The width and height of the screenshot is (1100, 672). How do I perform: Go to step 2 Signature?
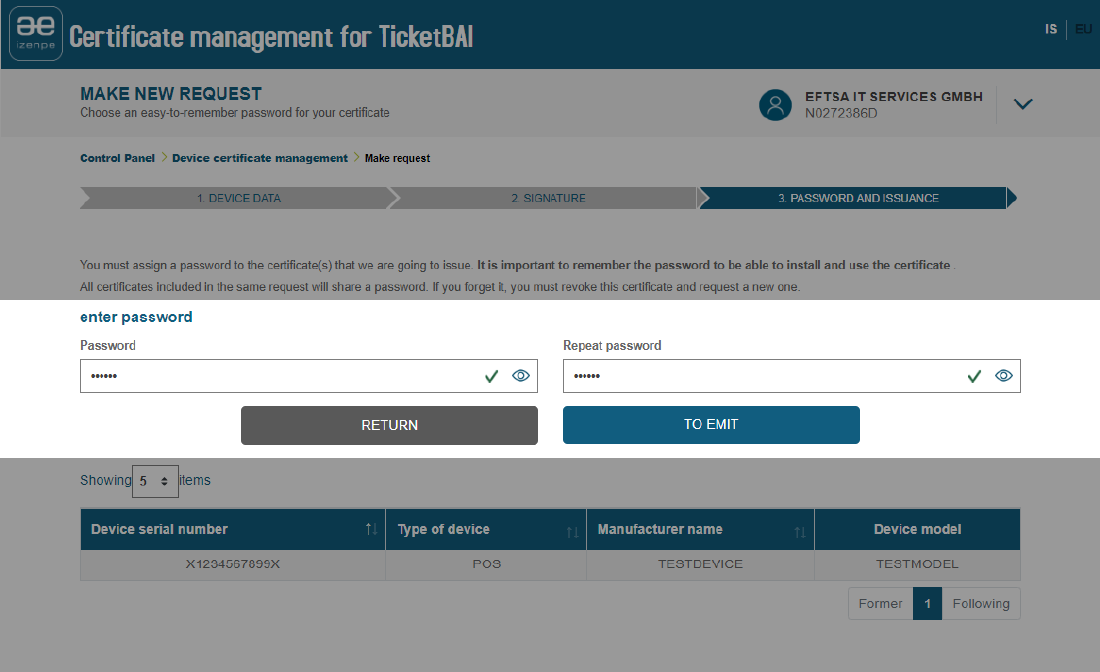coord(548,198)
